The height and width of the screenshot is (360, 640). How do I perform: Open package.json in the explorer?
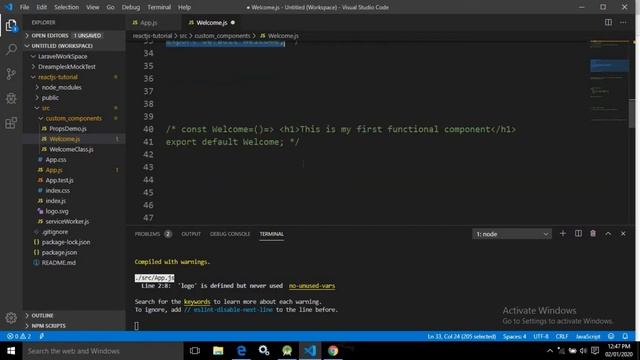click(x=60, y=252)
